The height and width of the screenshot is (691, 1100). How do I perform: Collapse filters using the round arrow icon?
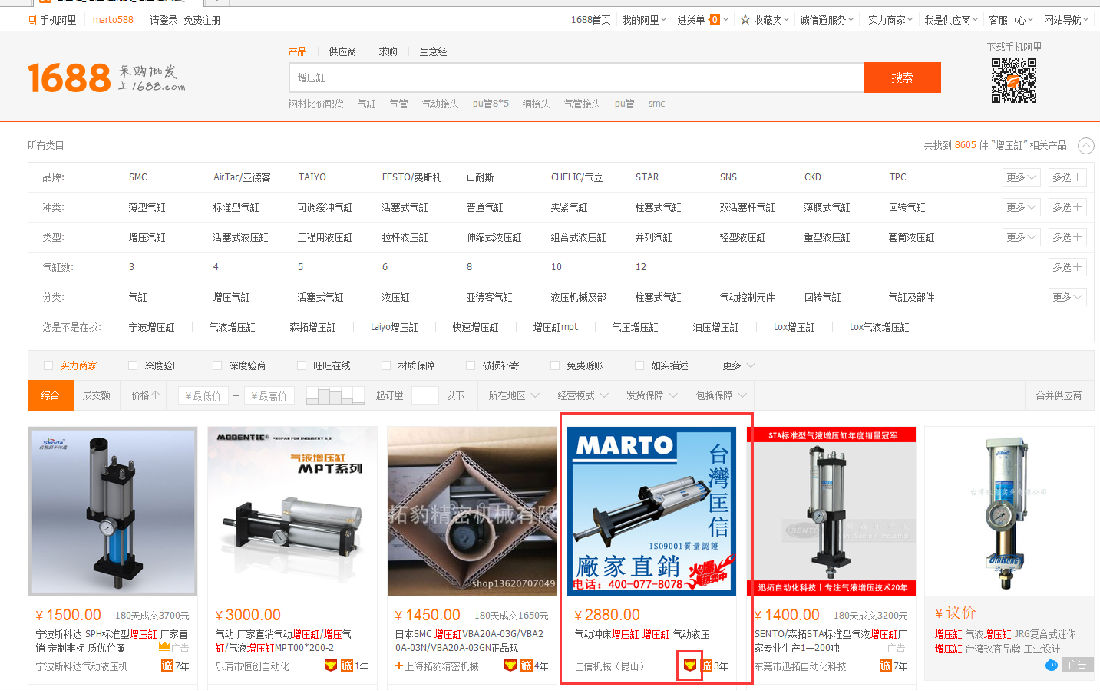point(1086,145)
